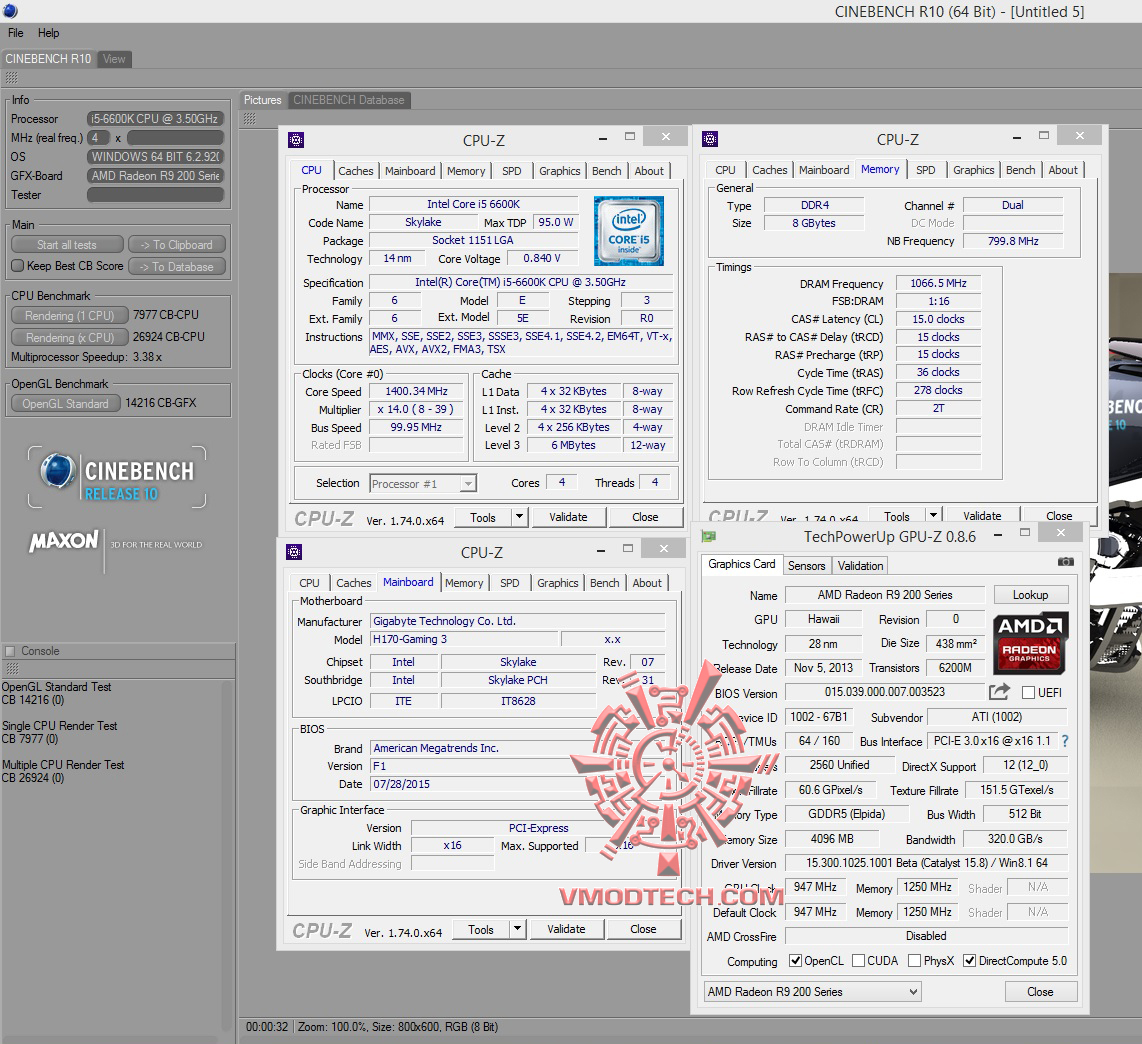Click the CINEBENCH app icon in title bar
The width and height of the screenshot is (1142, 1044).
(x=10, y=11)
